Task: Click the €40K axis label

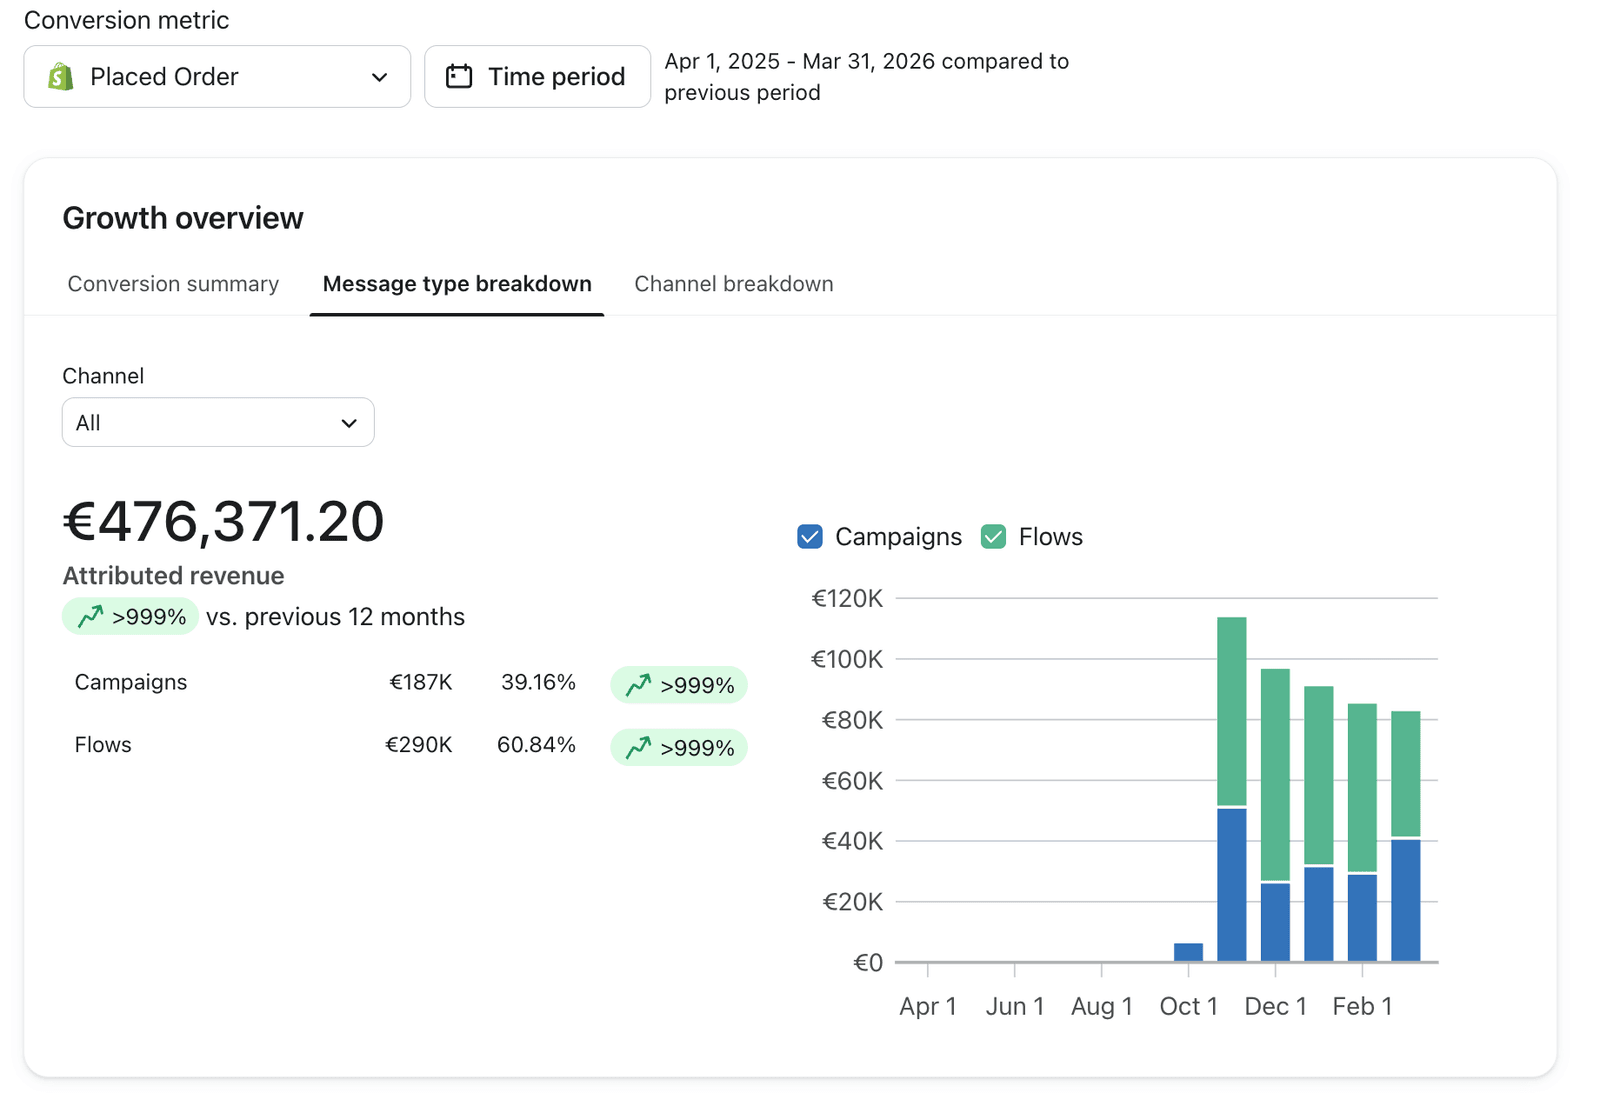Action: click(852, 842)
